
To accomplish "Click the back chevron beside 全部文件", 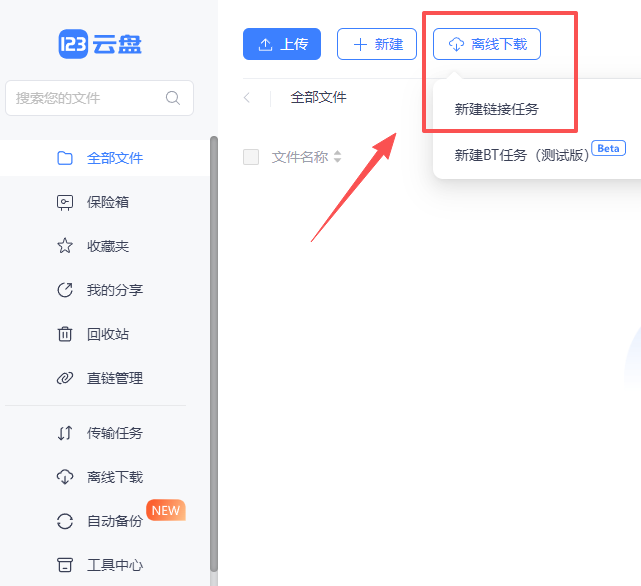I will [247, 98].
